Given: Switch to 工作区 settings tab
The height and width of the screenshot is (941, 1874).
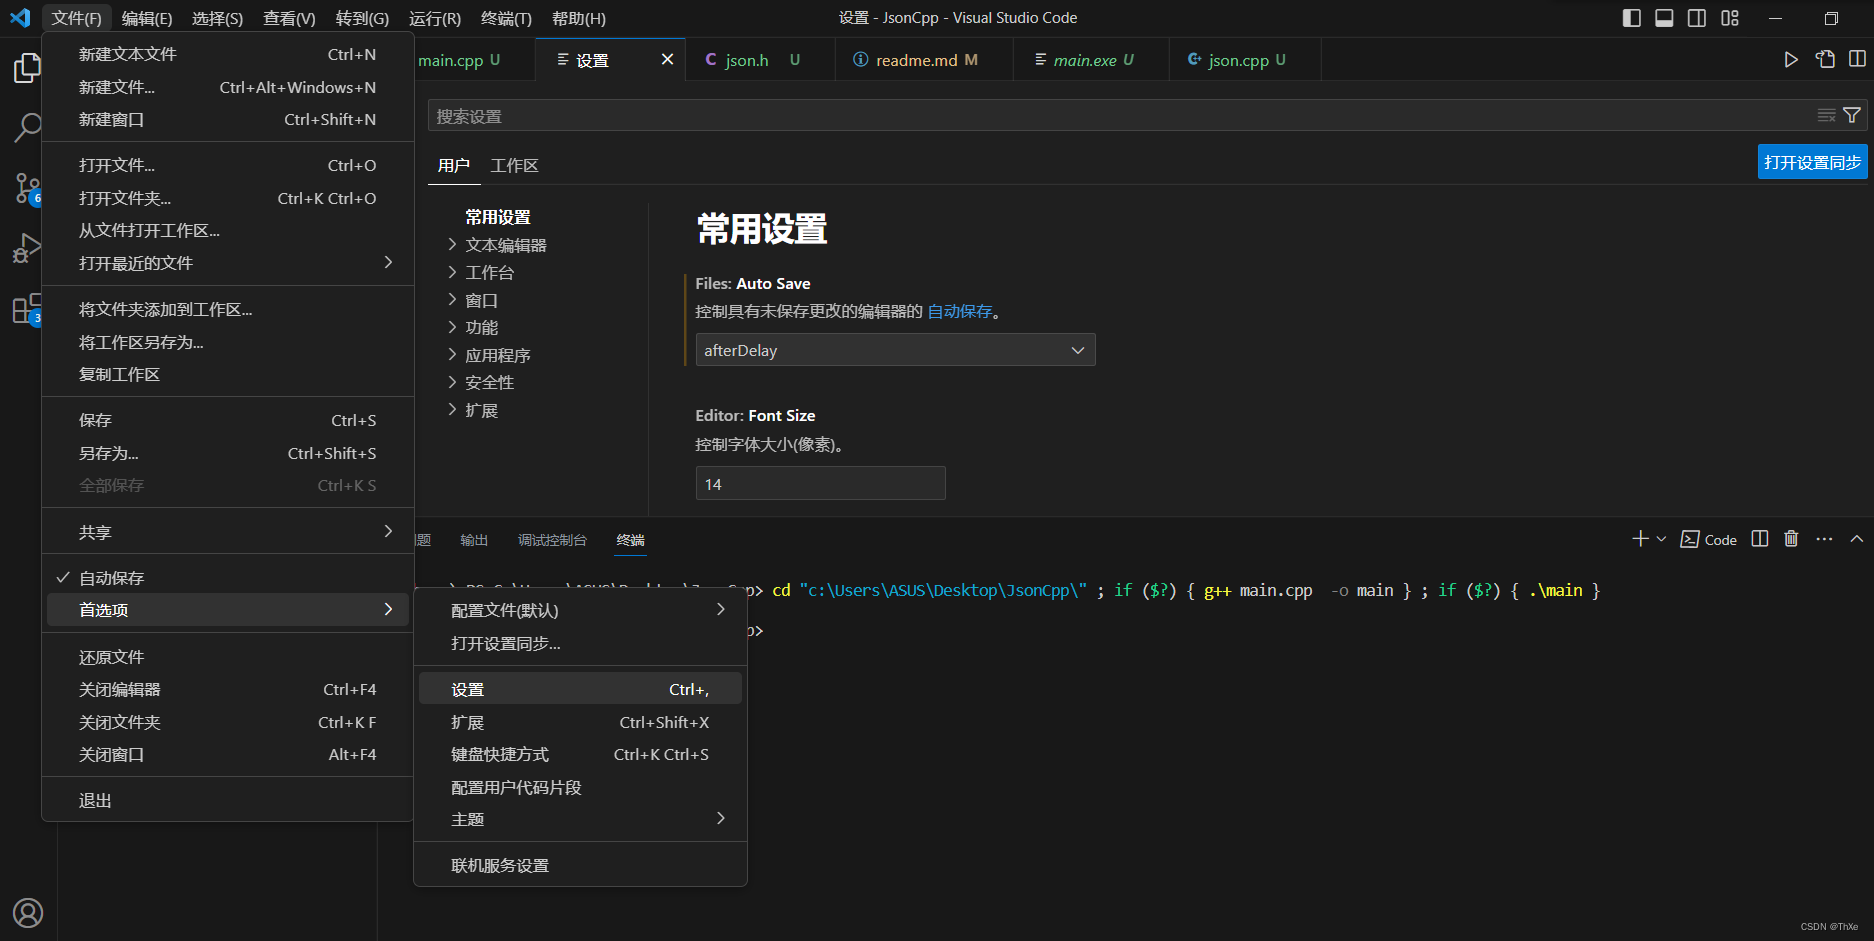Looking at the screenshot, I should [x=514, y=165].
